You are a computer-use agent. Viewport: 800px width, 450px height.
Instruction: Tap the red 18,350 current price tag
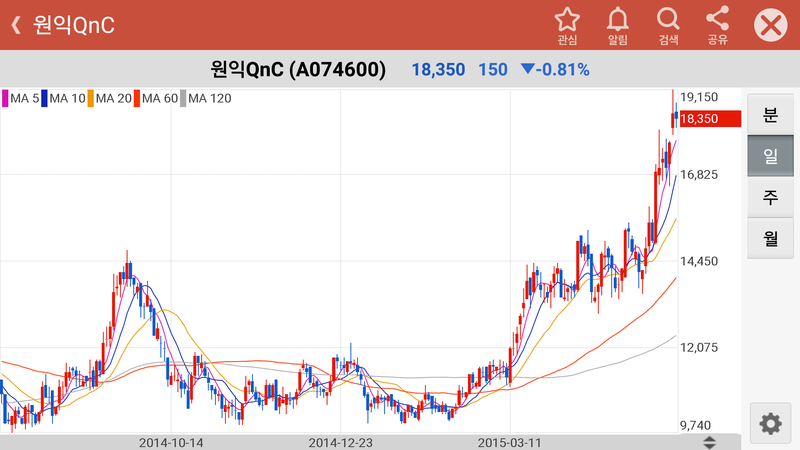[x=707, y=119]
